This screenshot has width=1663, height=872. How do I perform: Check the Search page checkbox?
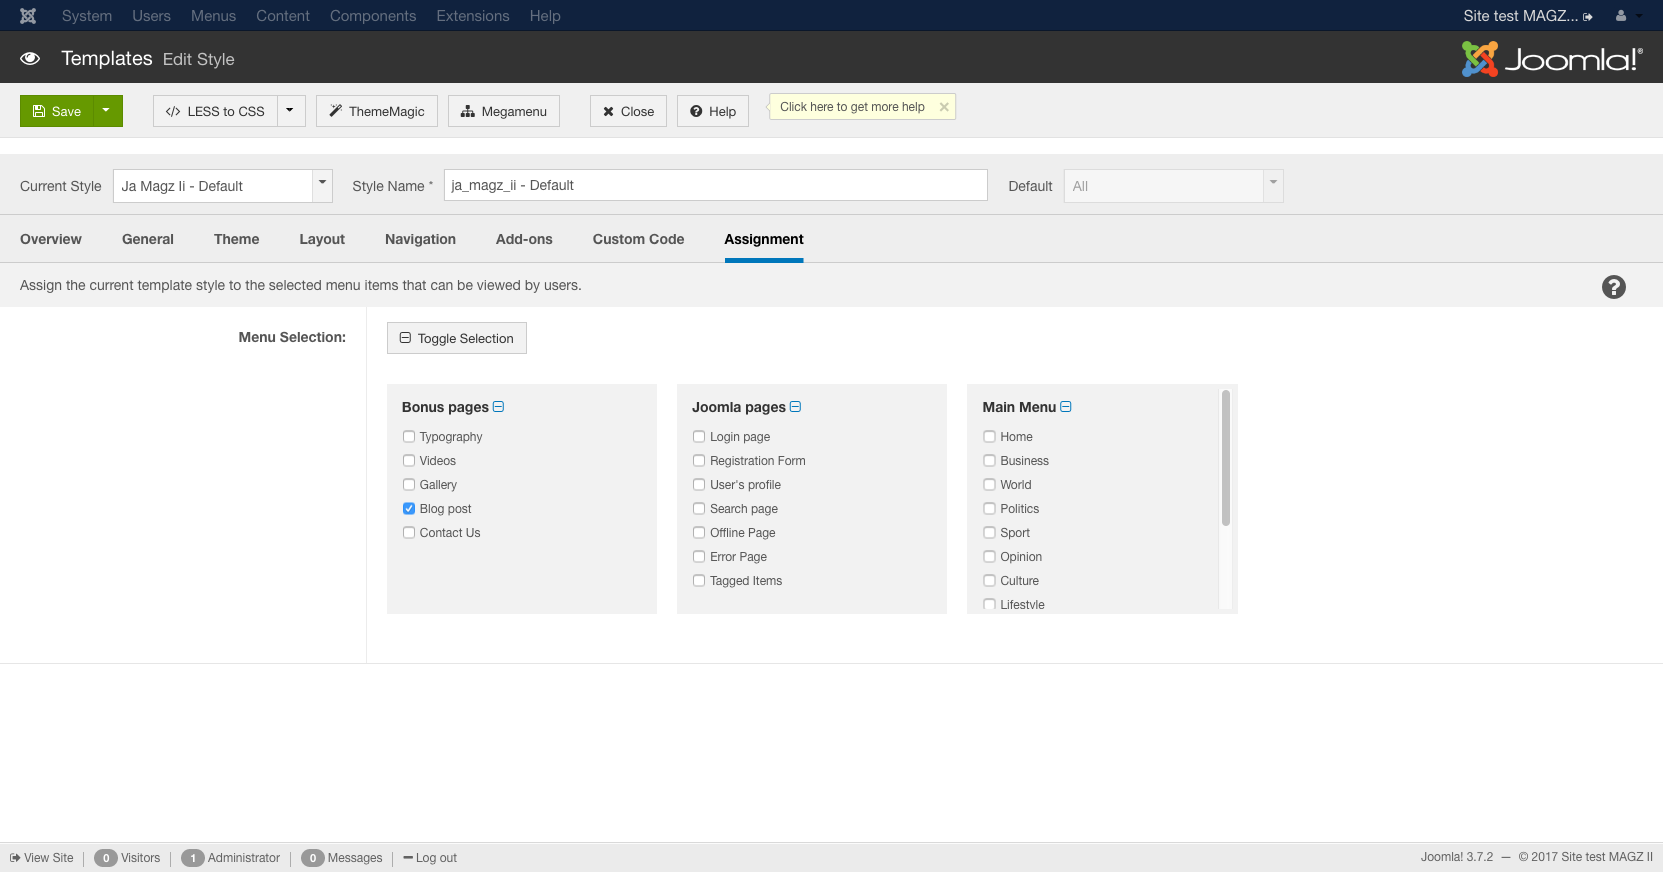699,508
